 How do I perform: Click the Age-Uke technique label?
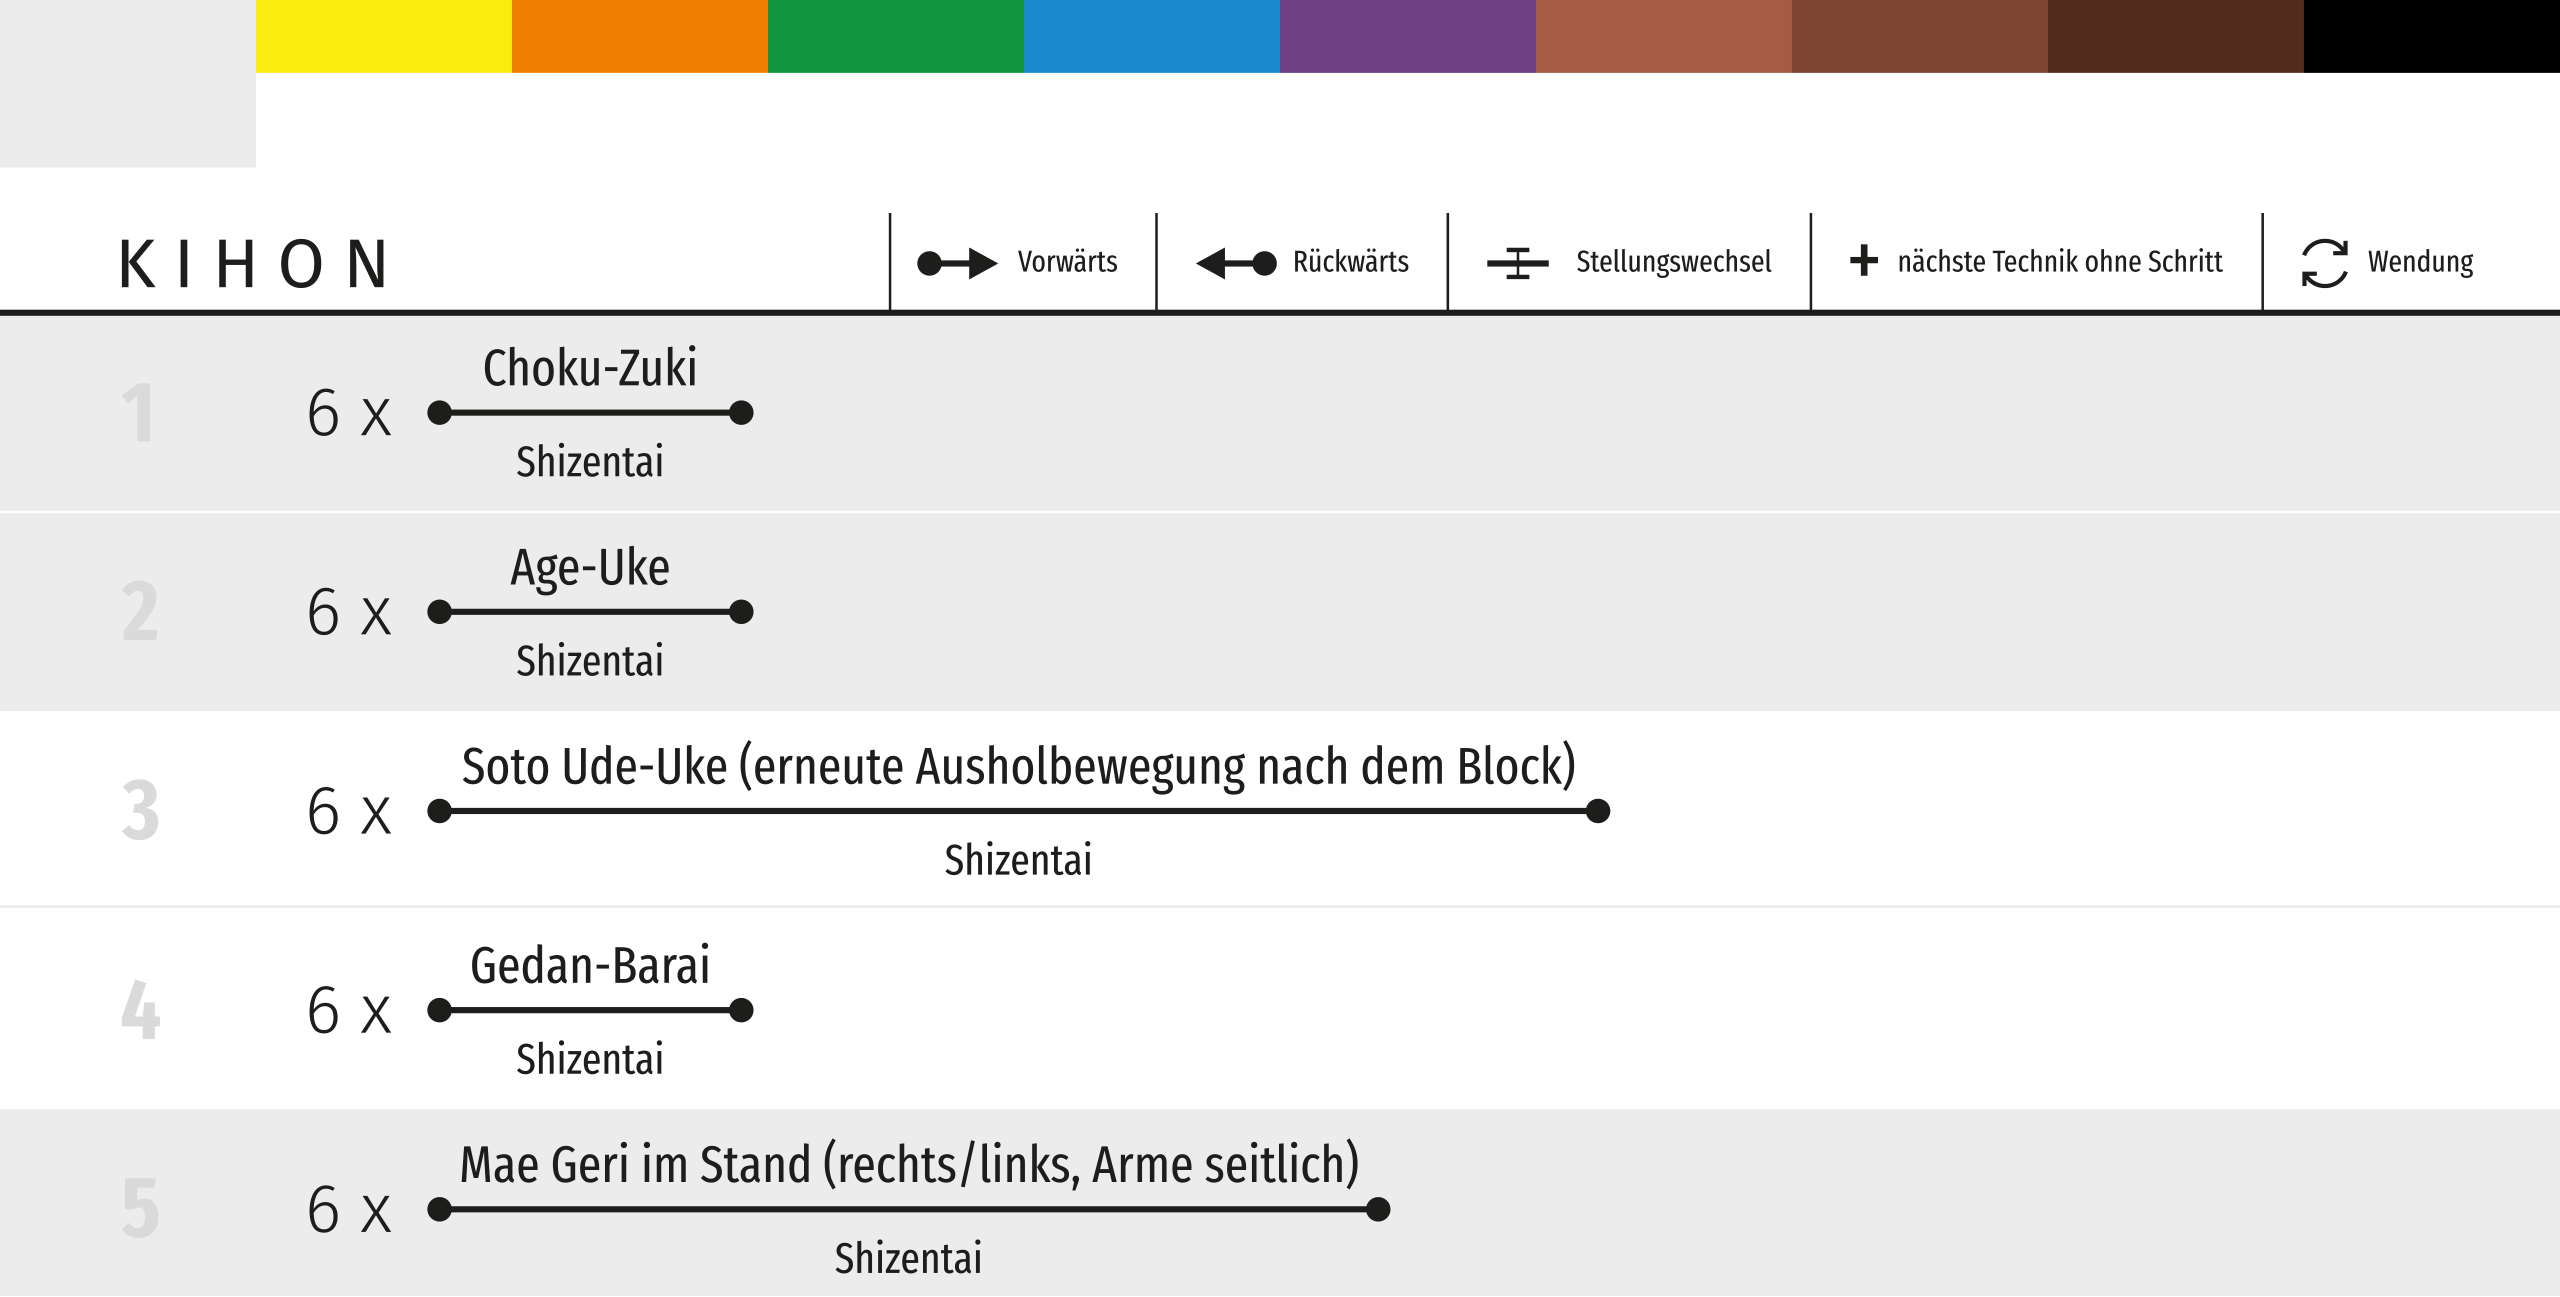click(590, 567)
